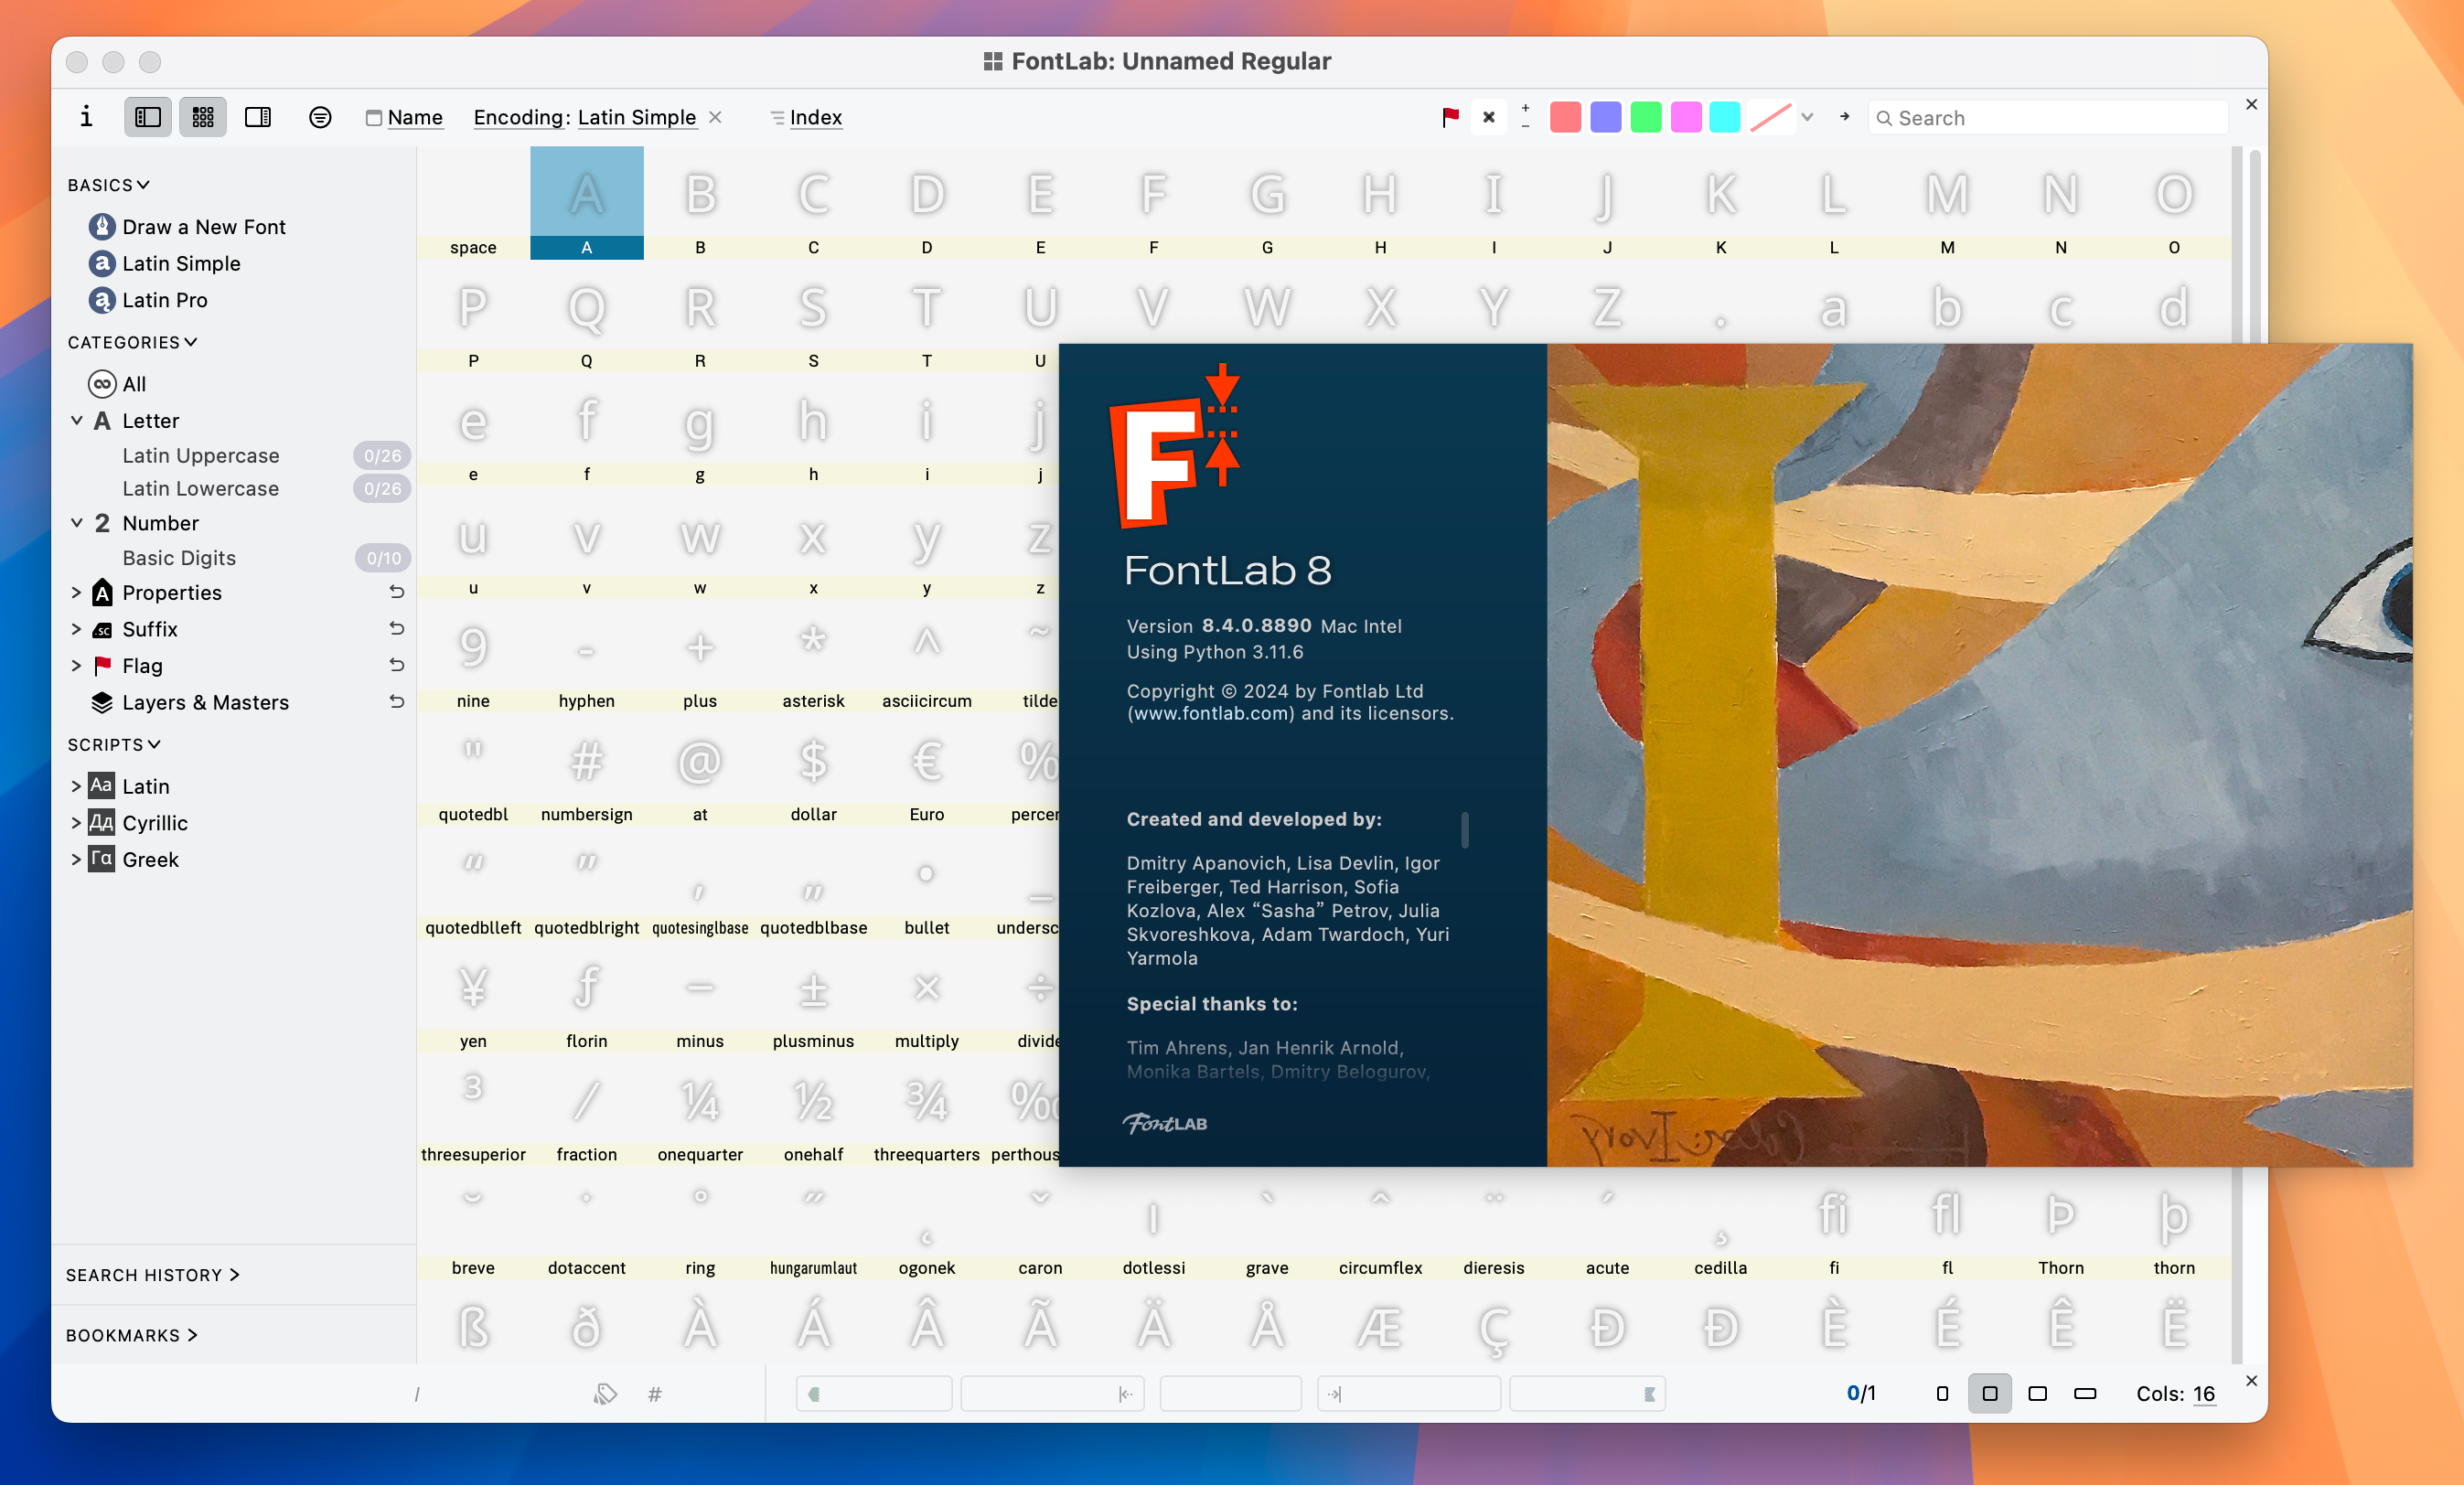Collapse the CATEGORIES sidebar section
Image resolution: width=2464 pixels, height=1485 pixels.
[x=132, y=342]
